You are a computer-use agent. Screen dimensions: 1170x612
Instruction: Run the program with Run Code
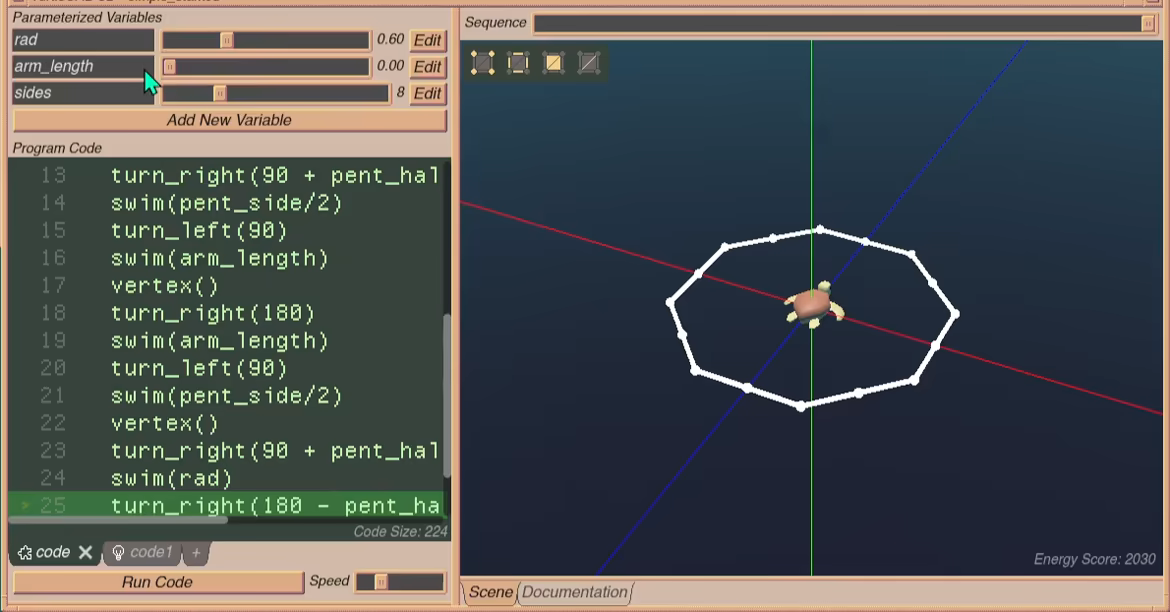pyautogui.click(x=157, y=582)
